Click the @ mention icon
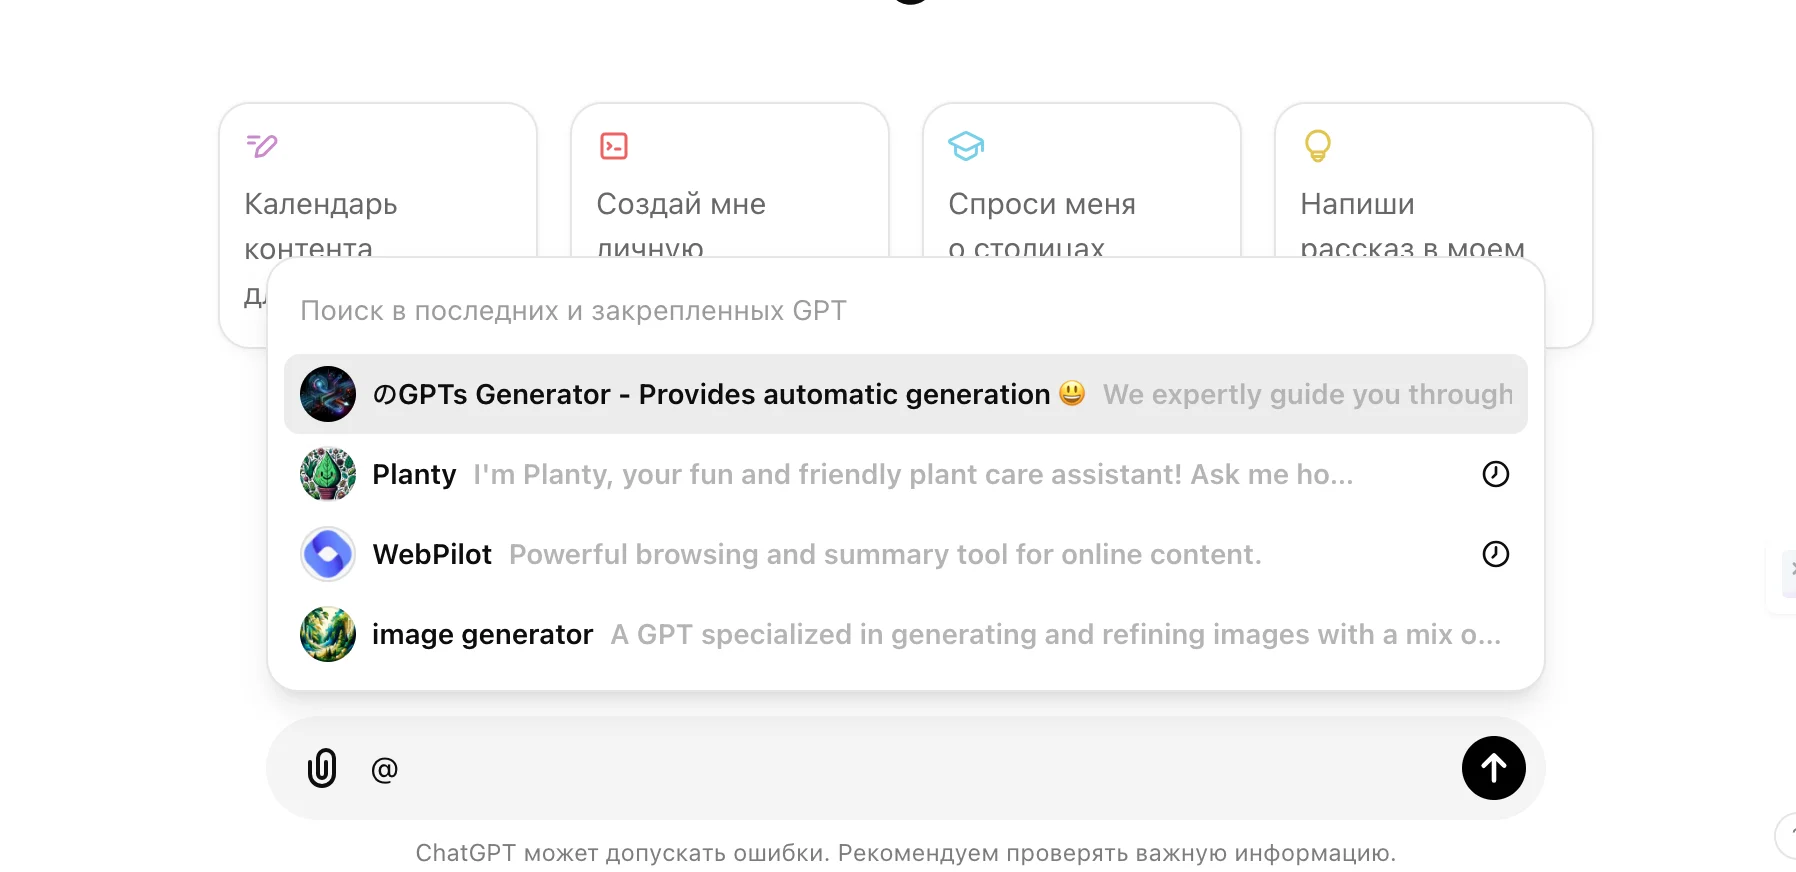 (x=385, y=769)
